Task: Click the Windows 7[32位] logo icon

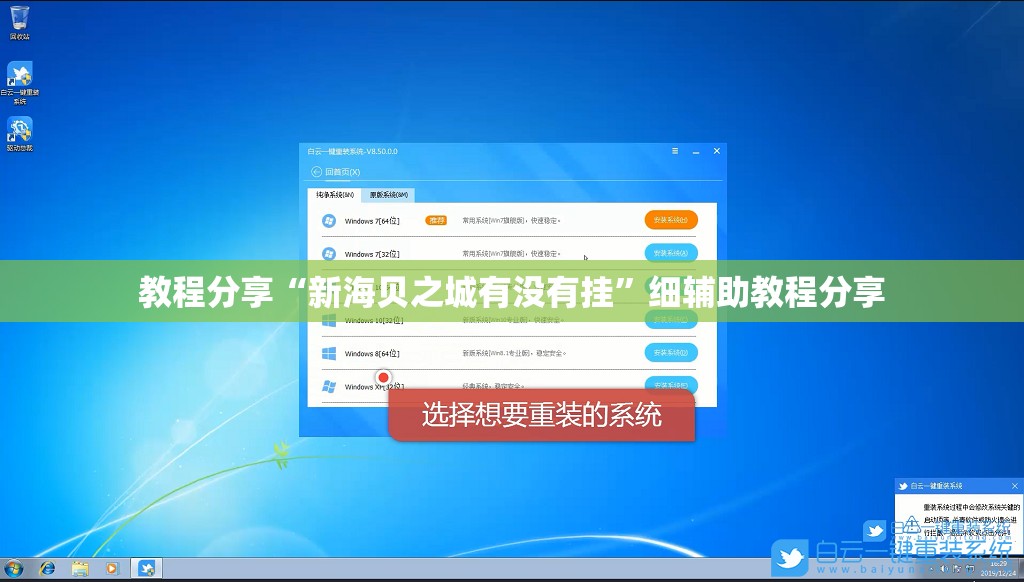Action: tap(329, 253)
